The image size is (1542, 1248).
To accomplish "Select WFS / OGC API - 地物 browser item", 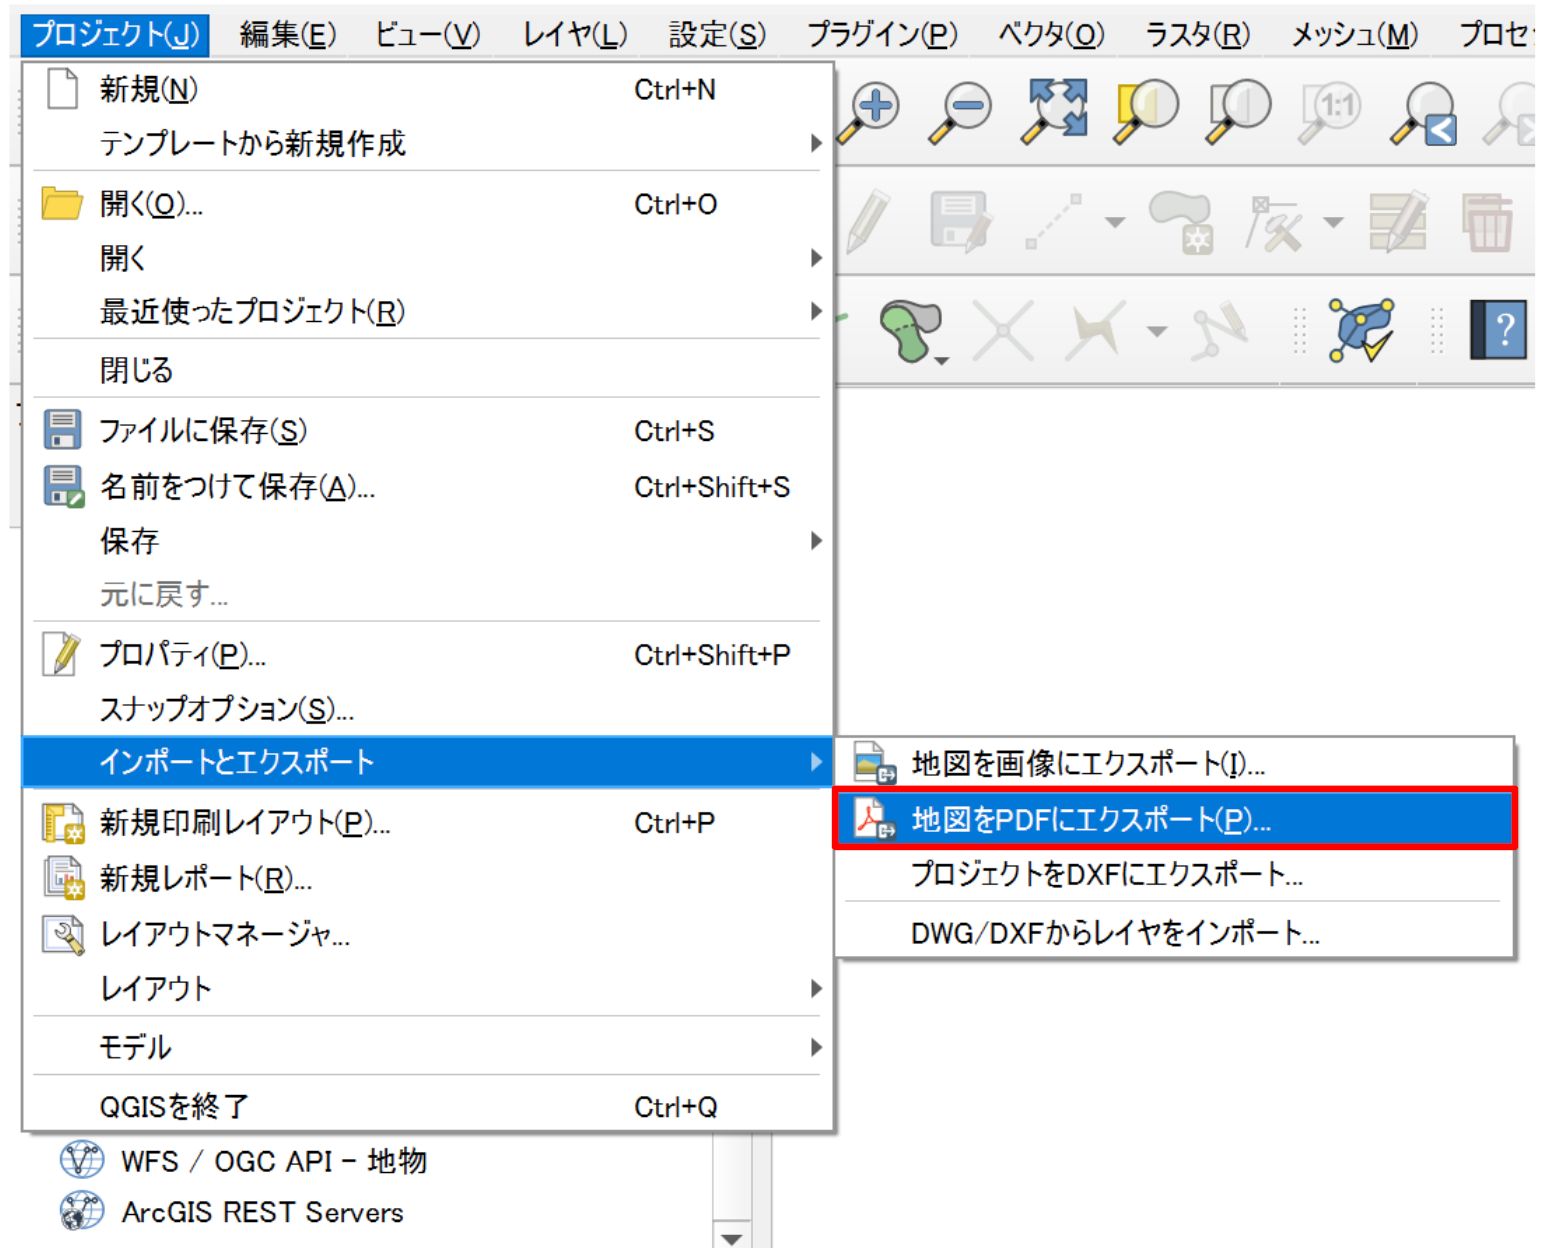I will tap(243, 1160).
